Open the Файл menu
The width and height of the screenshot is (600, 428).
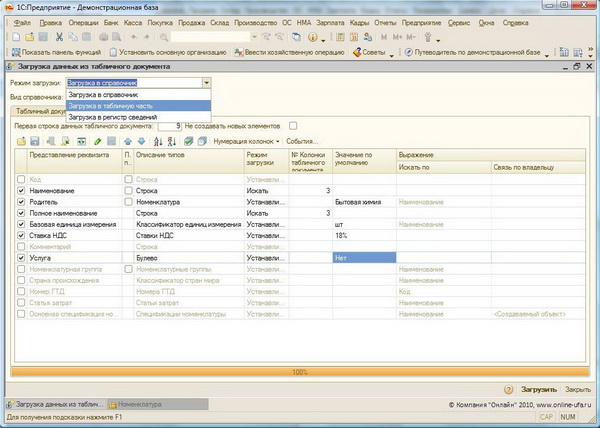[x=22, y=23]
